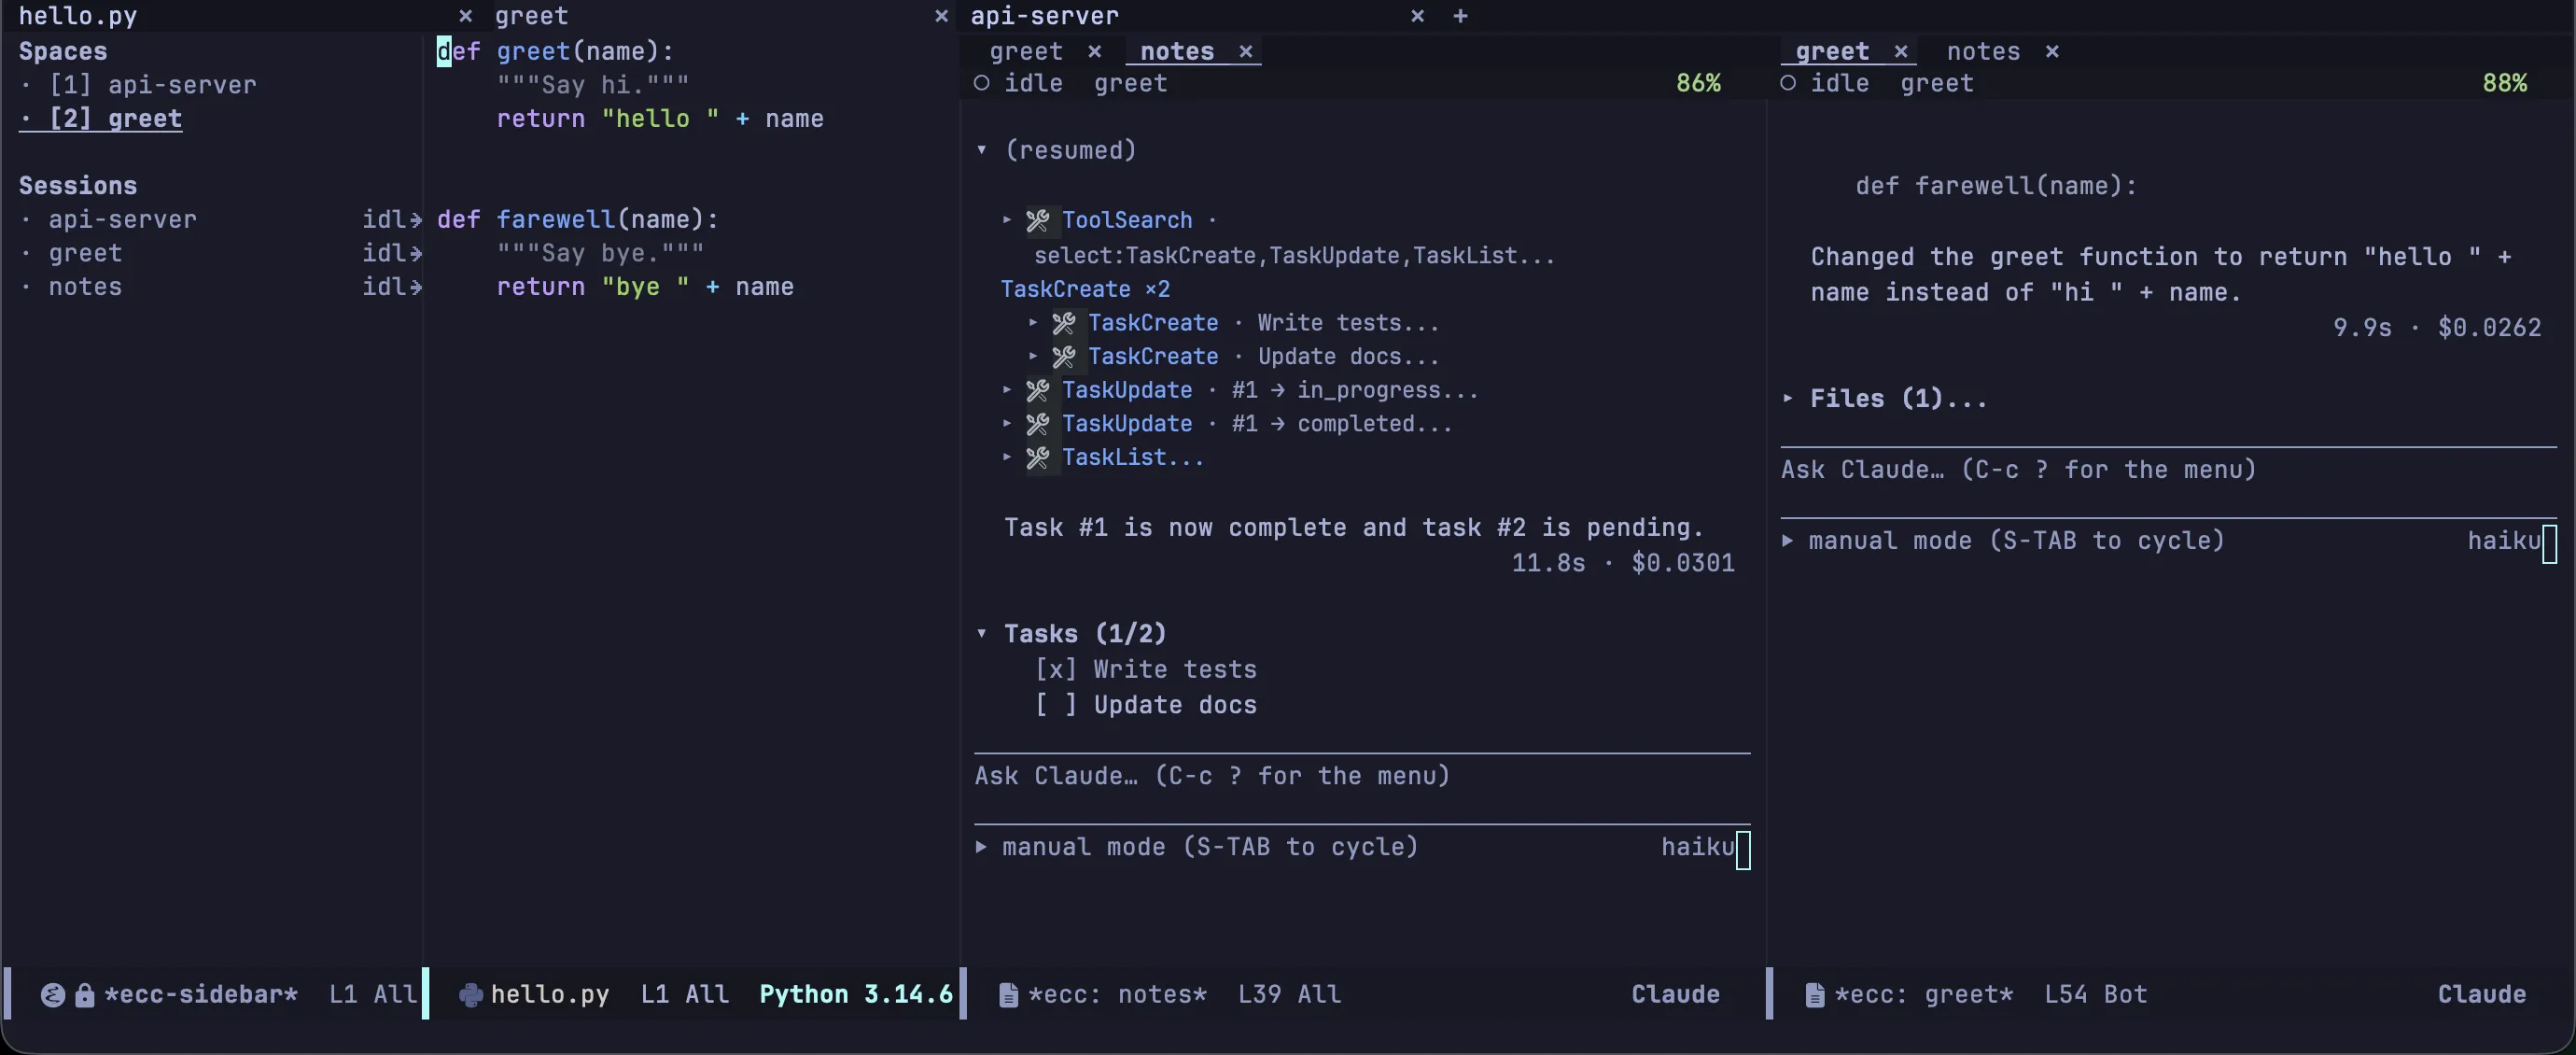
Task: Add a new tab with the plus button
Action: 1460,16
